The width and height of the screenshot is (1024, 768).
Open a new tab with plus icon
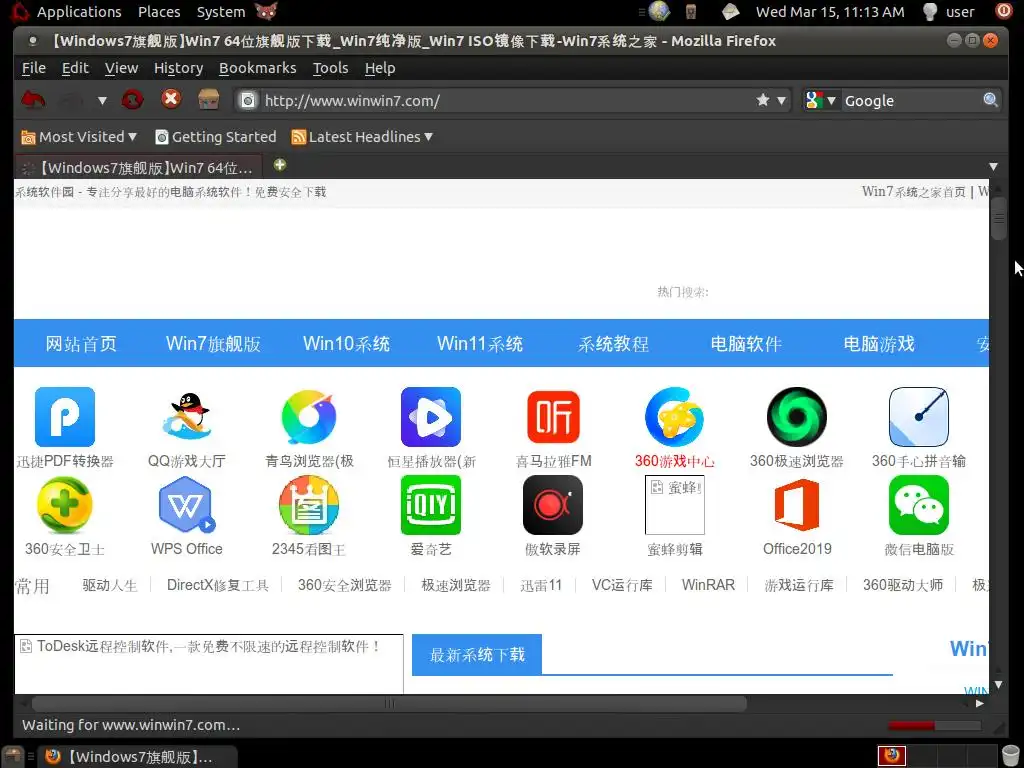[x=280, y=165]
